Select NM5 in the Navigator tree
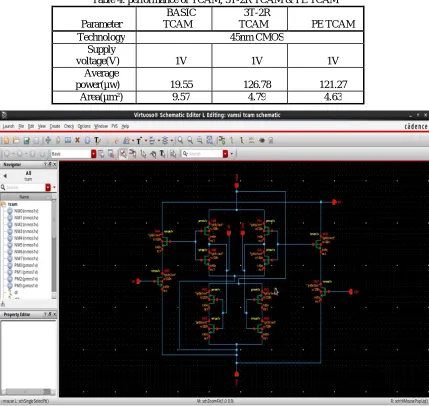 pyautogui.click(x=26, y=245)
